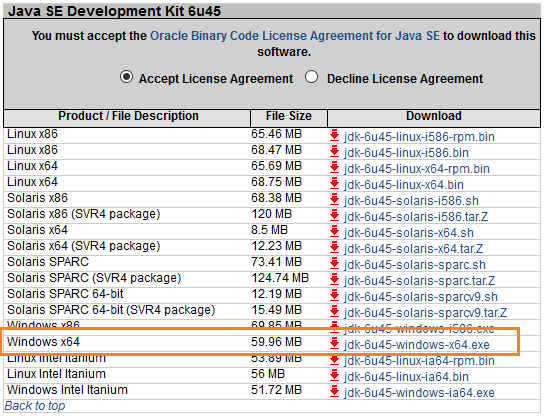Click the Product / File Description column header
Image resolution: width=545 pixels, height=417 pixels.
point(127,118)
